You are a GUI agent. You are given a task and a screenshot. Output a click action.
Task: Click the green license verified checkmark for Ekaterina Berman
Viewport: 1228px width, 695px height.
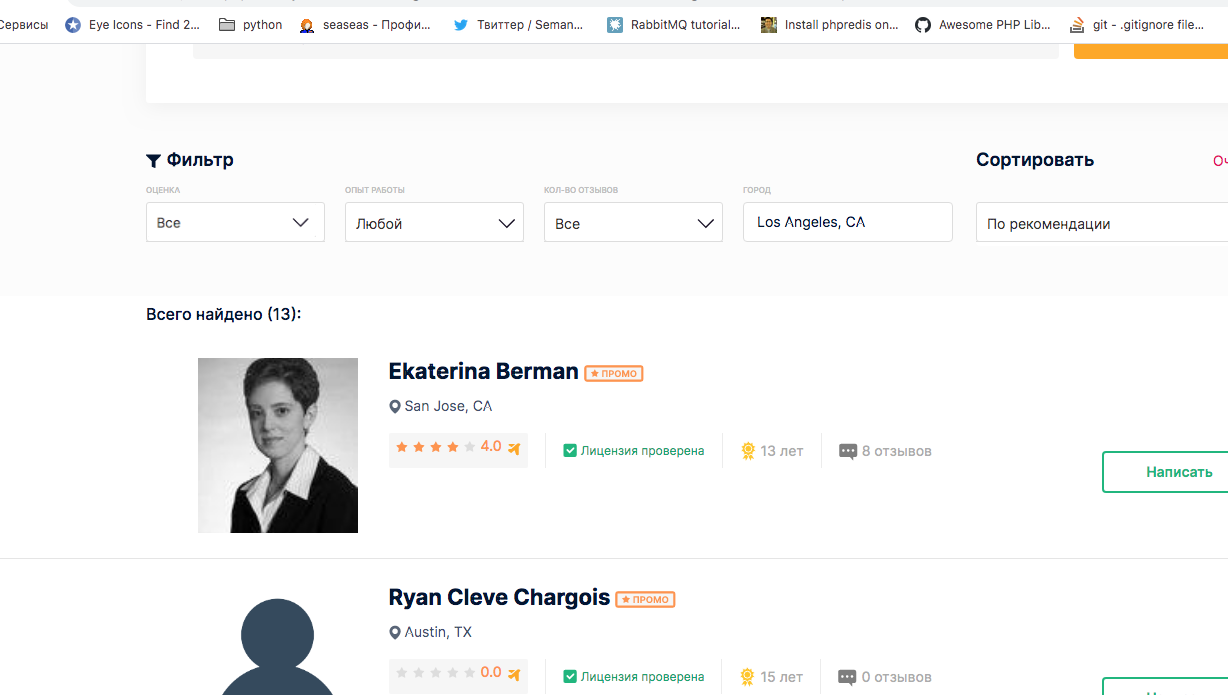click(x=570, y=451)
